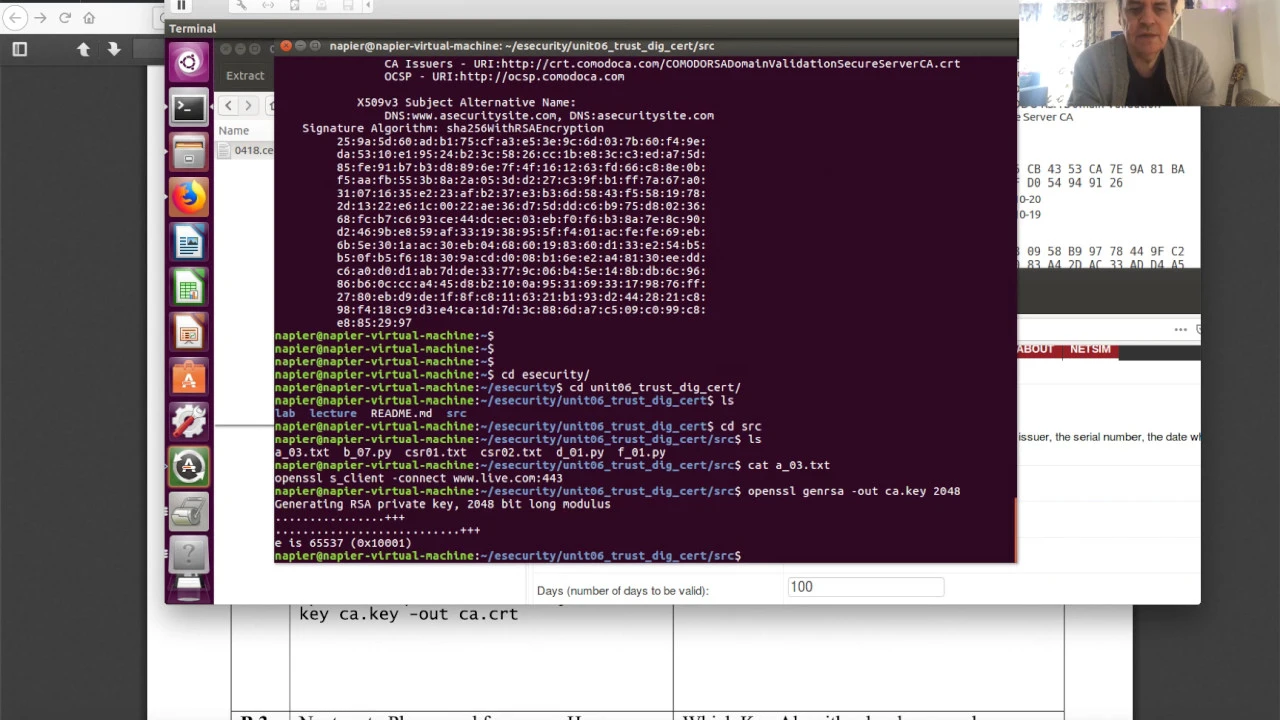Open the browser page actions ellipsis menu
The image size is (1280, 720).
pyautogui.click(x=1181, y=329)
